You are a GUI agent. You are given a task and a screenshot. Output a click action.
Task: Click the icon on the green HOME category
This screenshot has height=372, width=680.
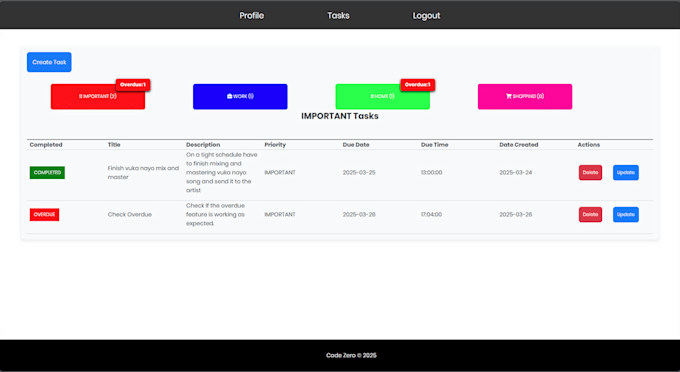(372, 96)
